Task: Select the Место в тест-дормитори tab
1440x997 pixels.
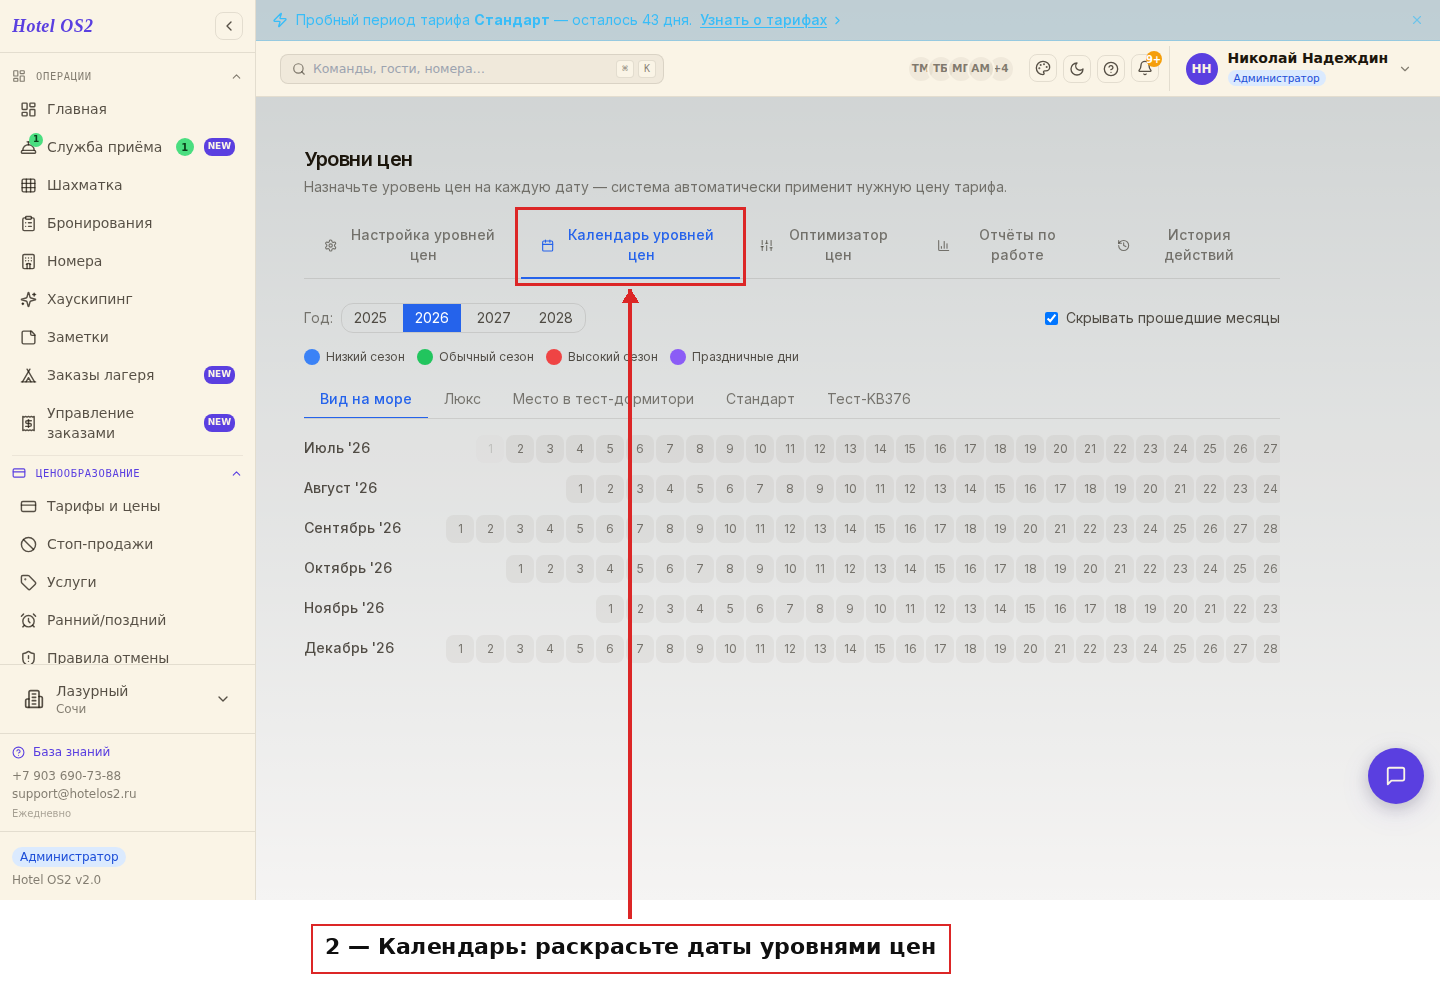Action: click(x=603, y=399)
